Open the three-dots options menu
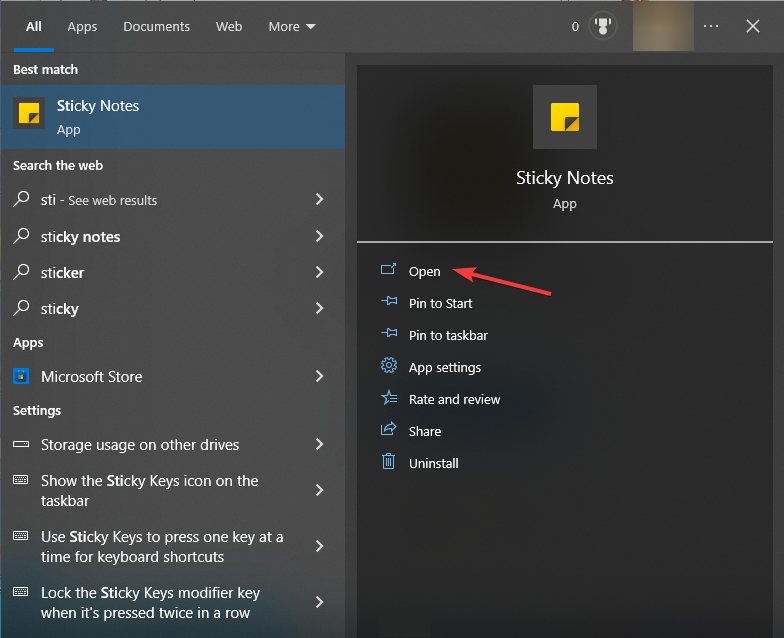Screen dimensions: 784x638 click(x=710, y=26)
